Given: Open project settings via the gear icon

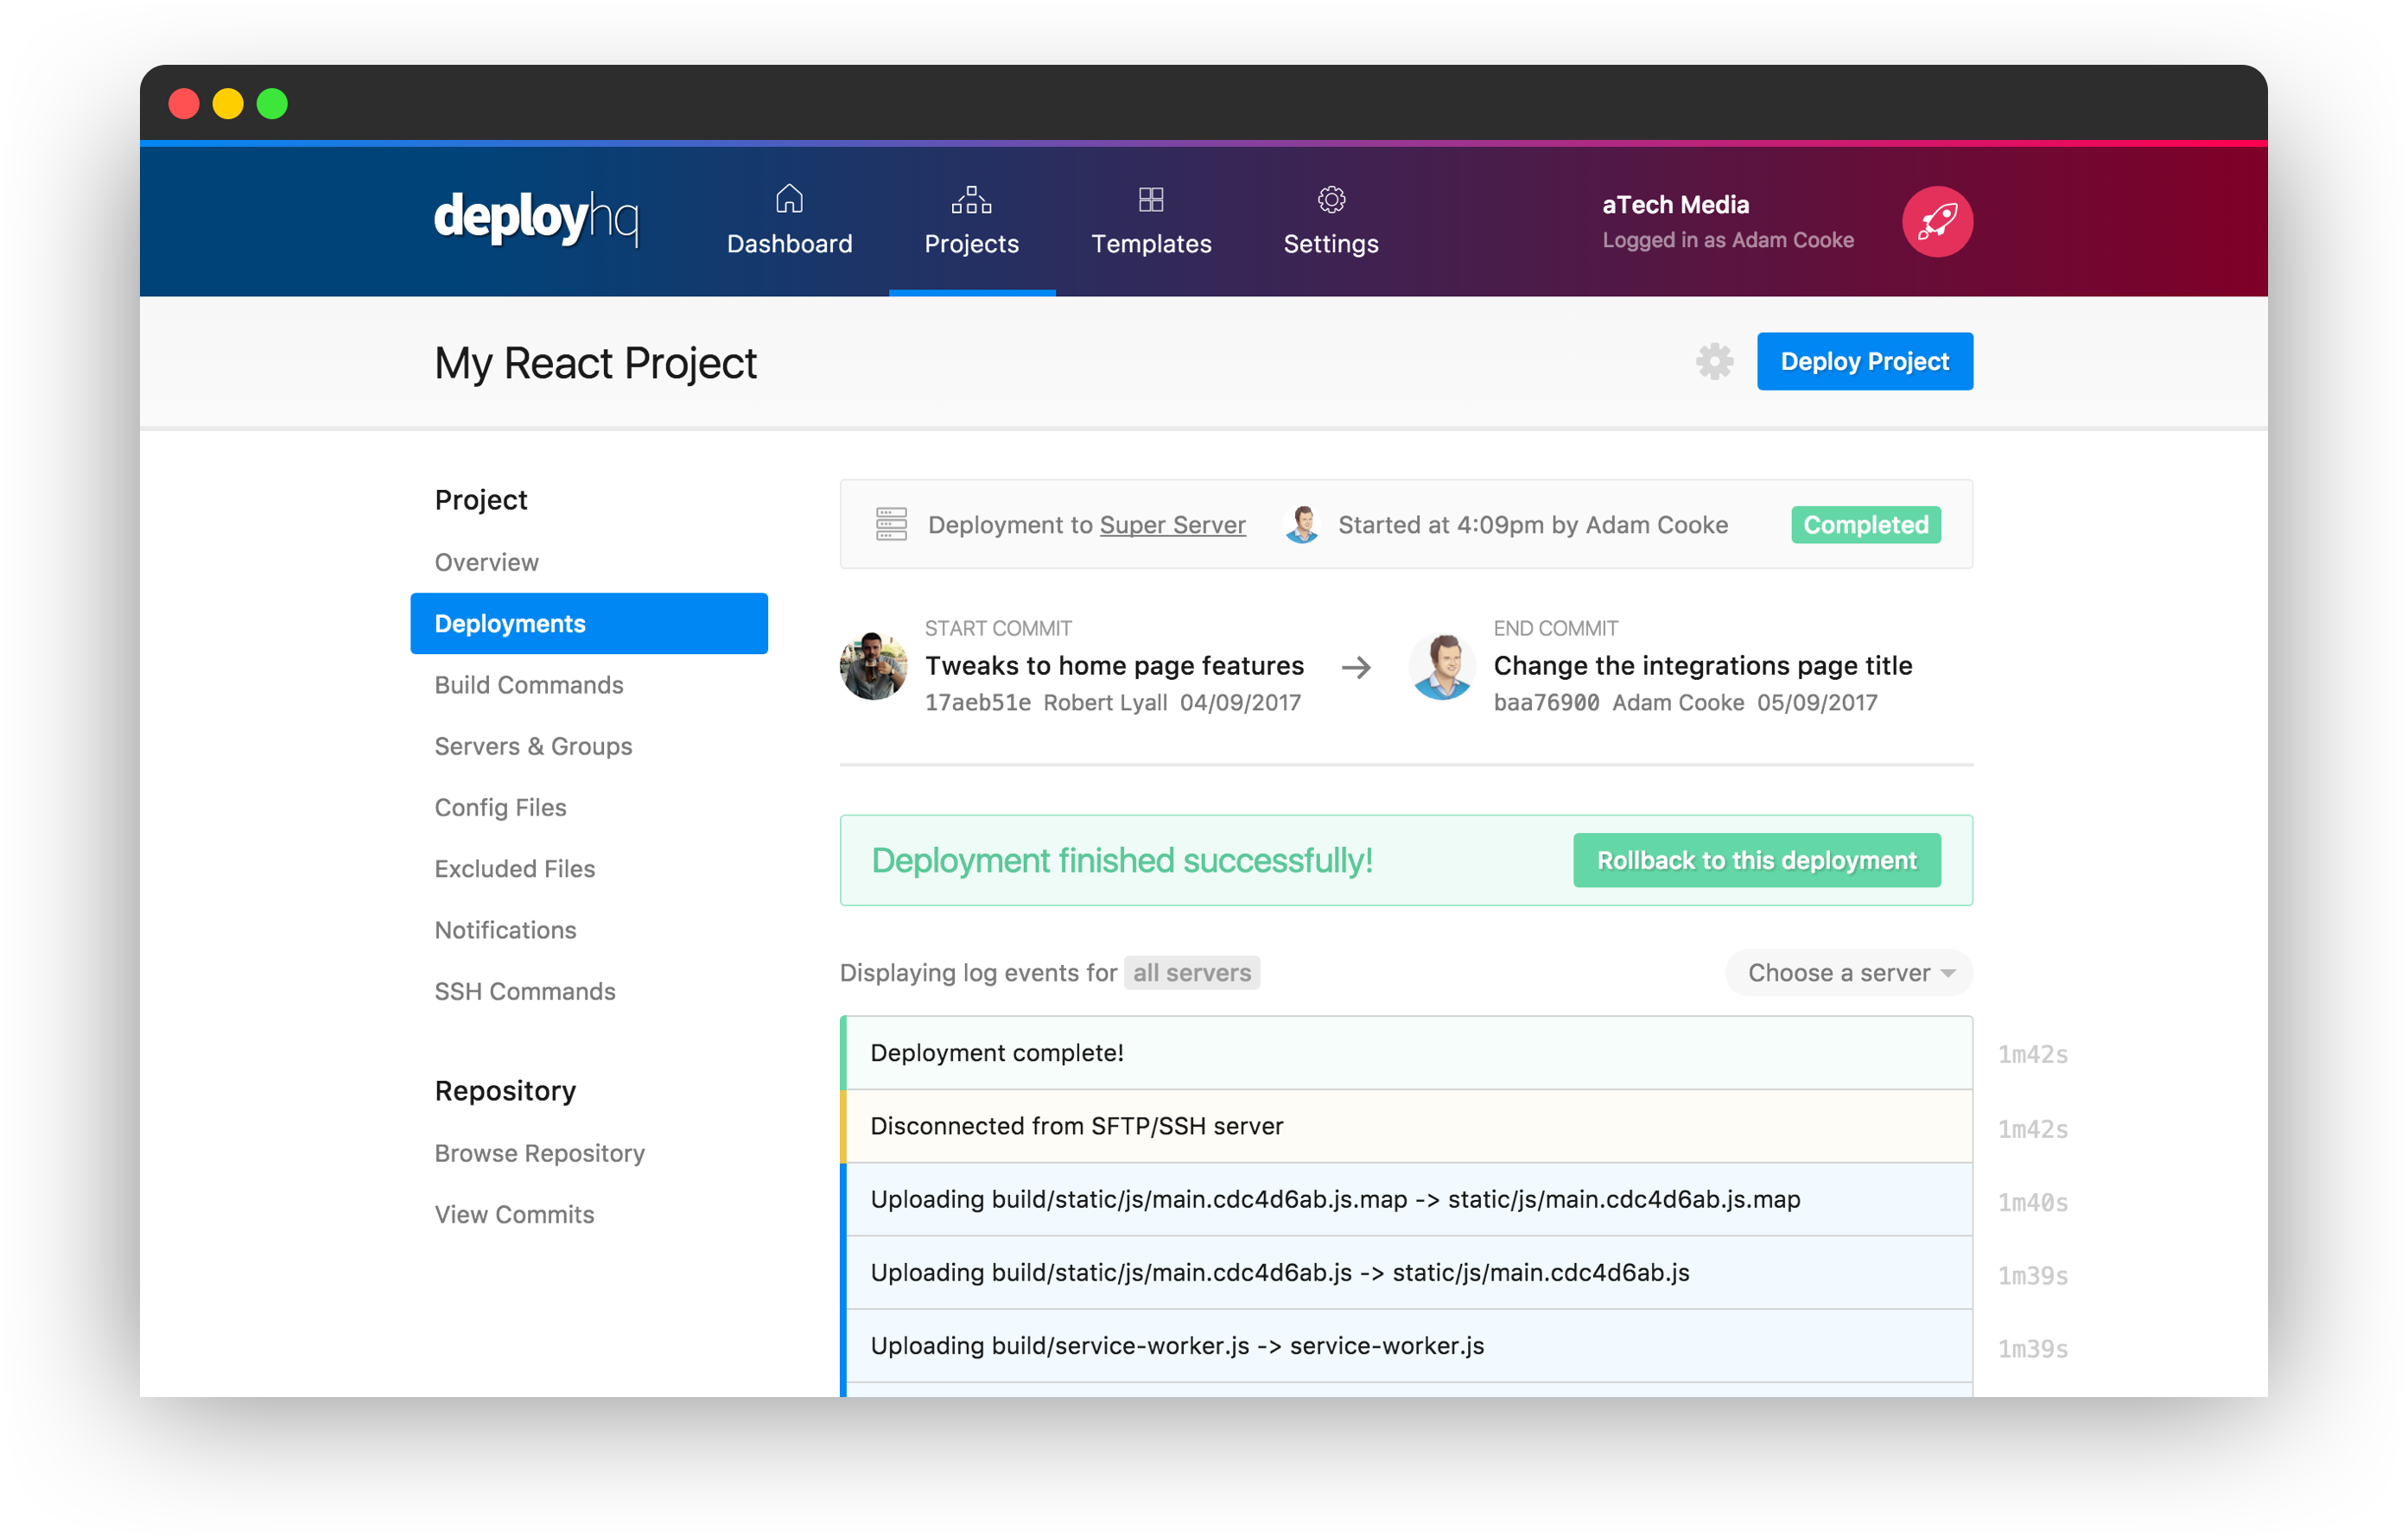Looking at the screenshot, I should [1714, 361].
